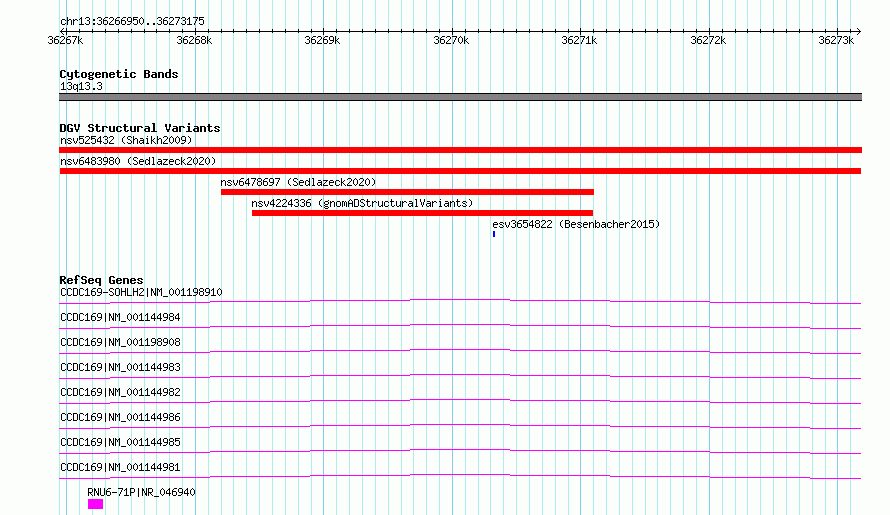The width and height of the screenshot is (890, 515).
Task: Select the red nsv525432 variant bar
Action: [460, 150]
